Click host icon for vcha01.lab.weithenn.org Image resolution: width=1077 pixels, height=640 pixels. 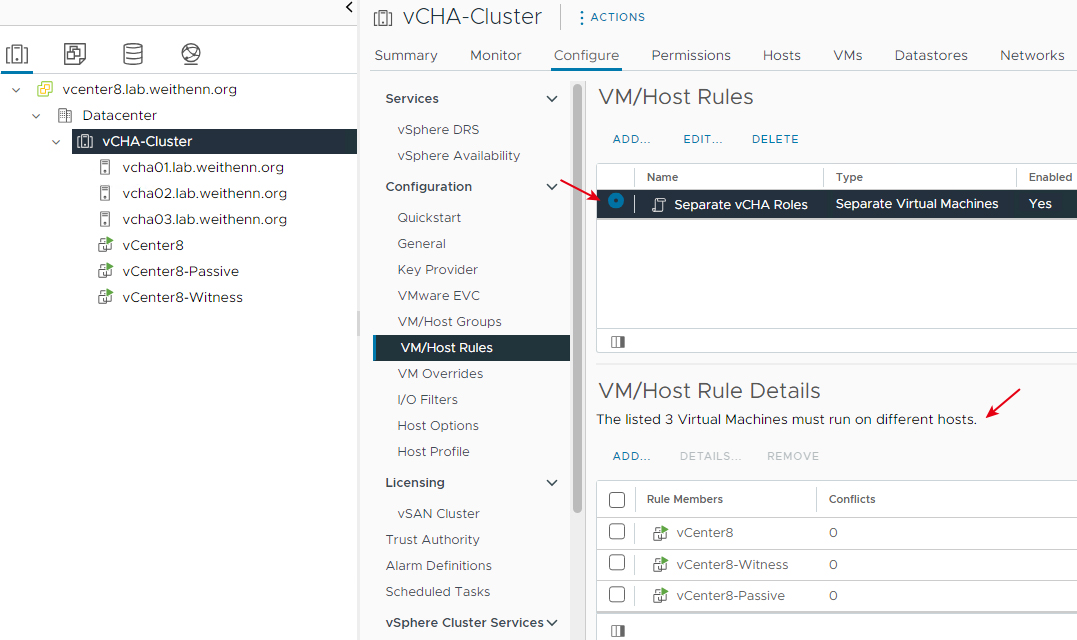pyautogui.click(x=105, y=167)
